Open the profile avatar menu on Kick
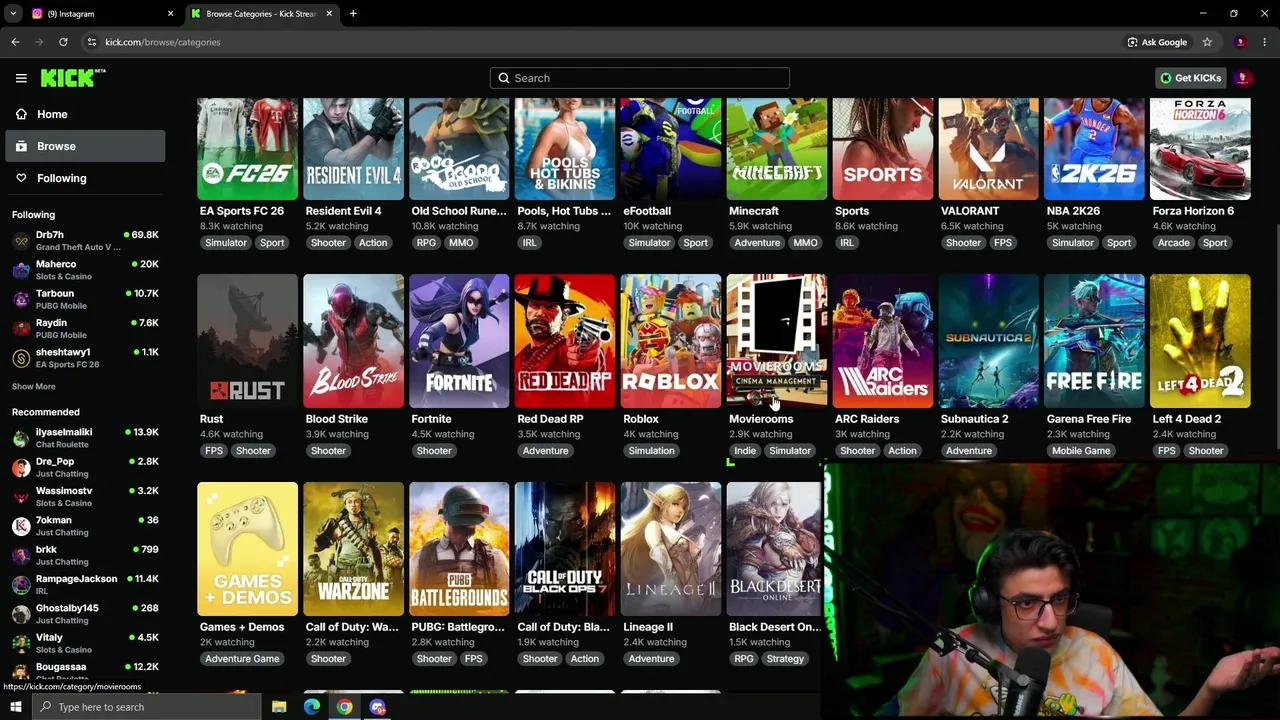 tap(1243, 78)
